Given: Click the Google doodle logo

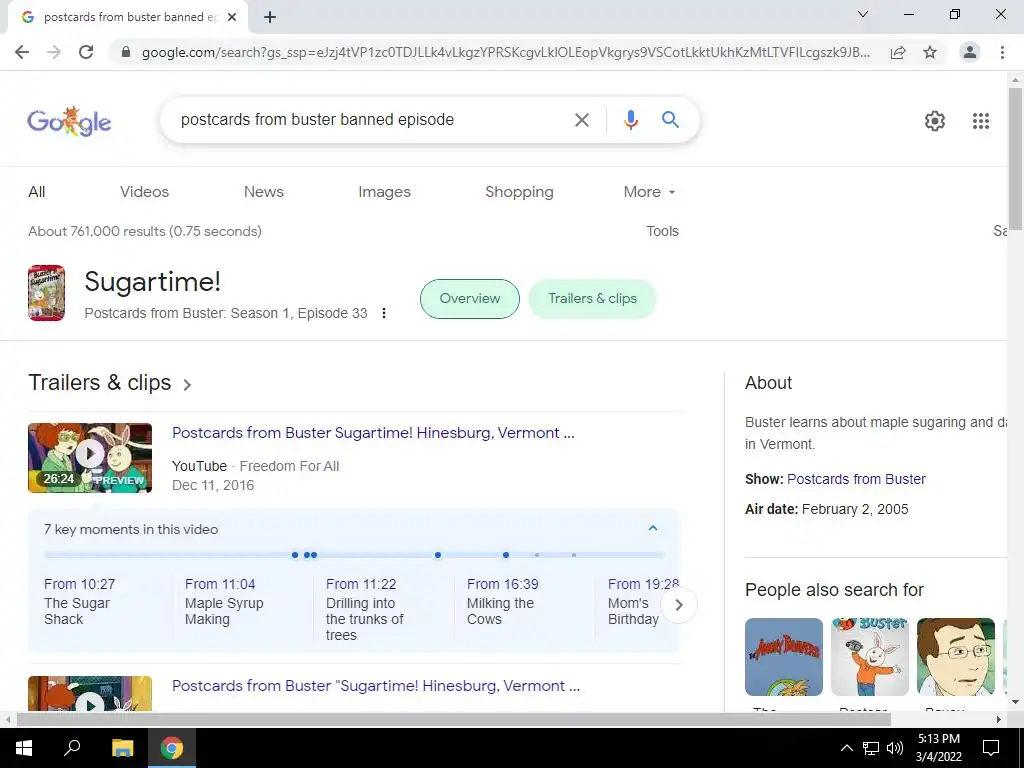Looking at the screenshot, I should [69, 121].
